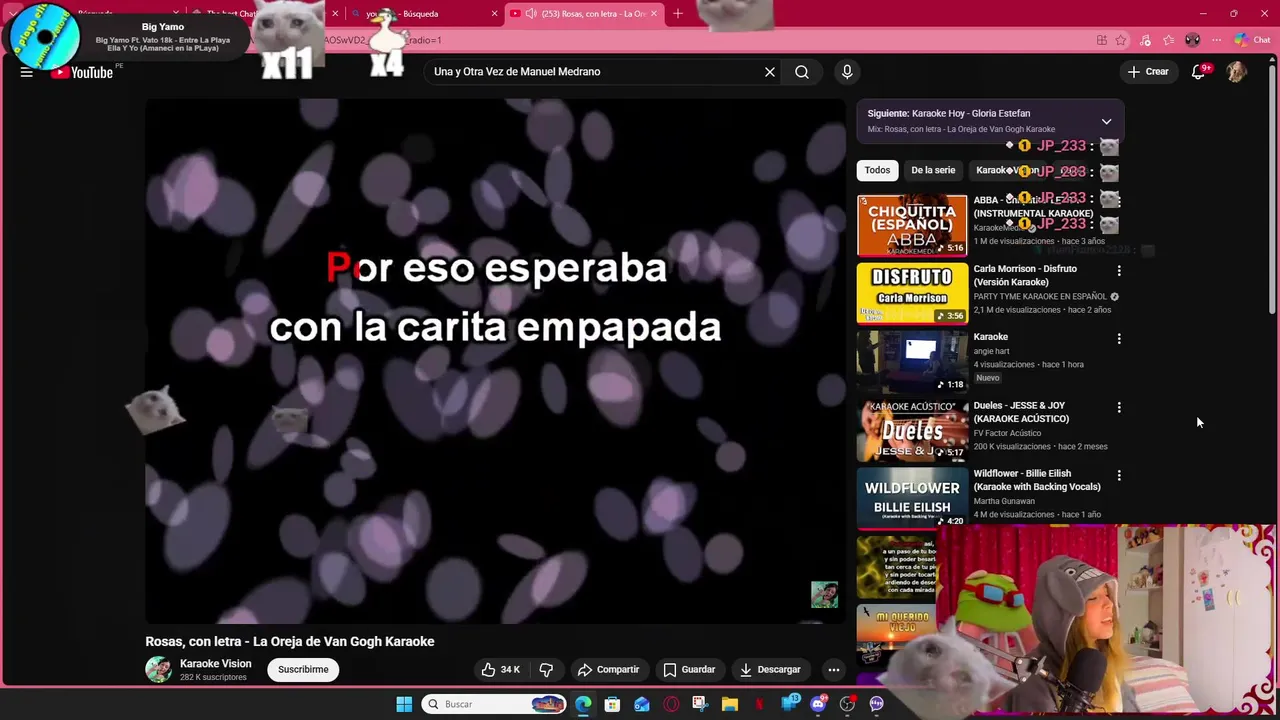The image size is (1280, 720).
Task: Open Outlook from the taskbar
Action: 642,704
